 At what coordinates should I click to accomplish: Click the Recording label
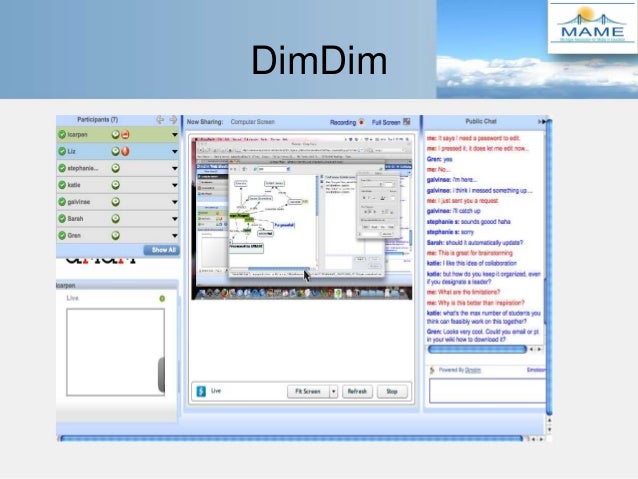point(343,122)
